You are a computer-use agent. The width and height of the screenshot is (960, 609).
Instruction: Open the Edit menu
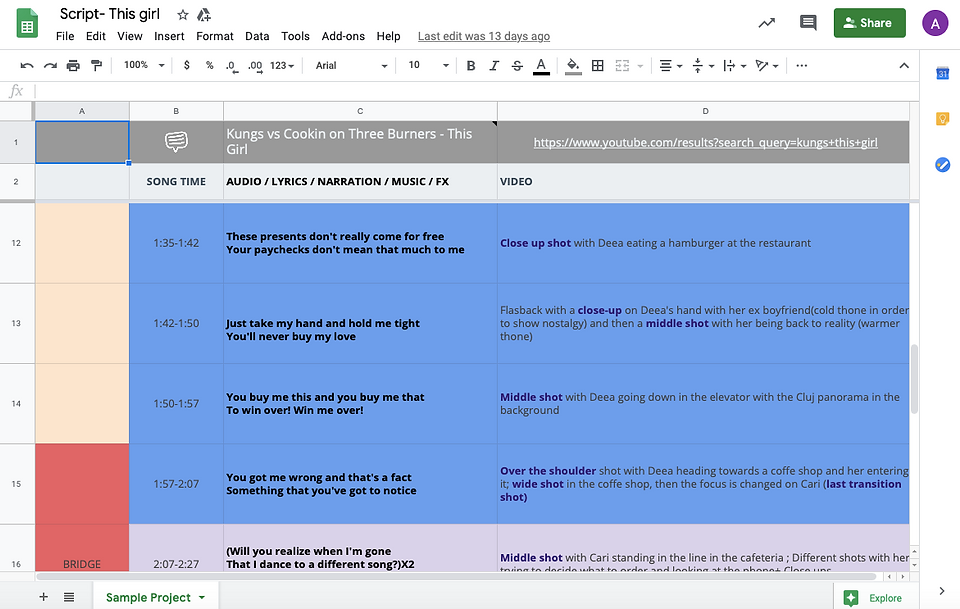pyautogui.click(x=96, y=36)
